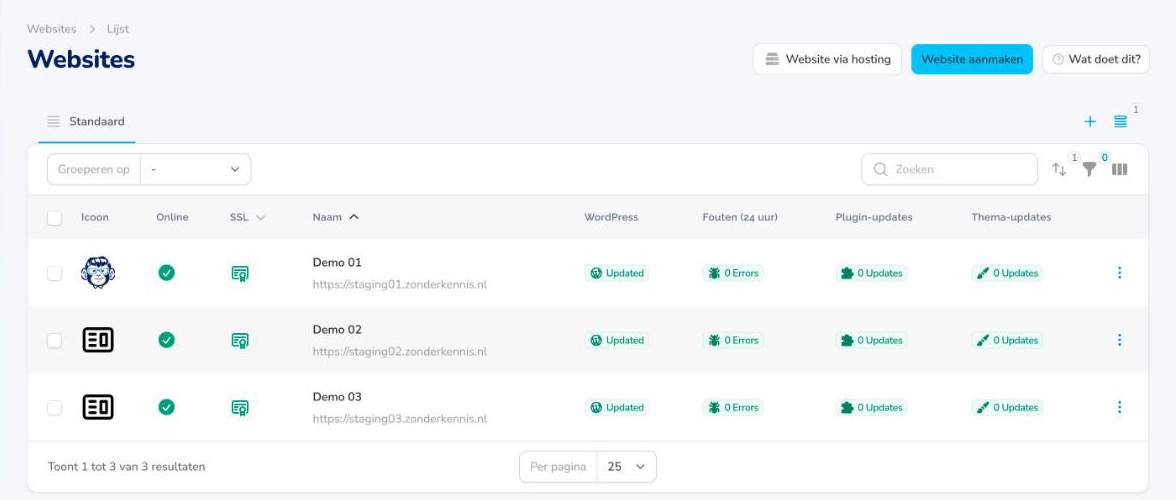Image resolution: width=1176 pixels, height=500 pixels.
Task: Click the SSL certificate icon for Demo 02
Action: (x=240, y=341)
